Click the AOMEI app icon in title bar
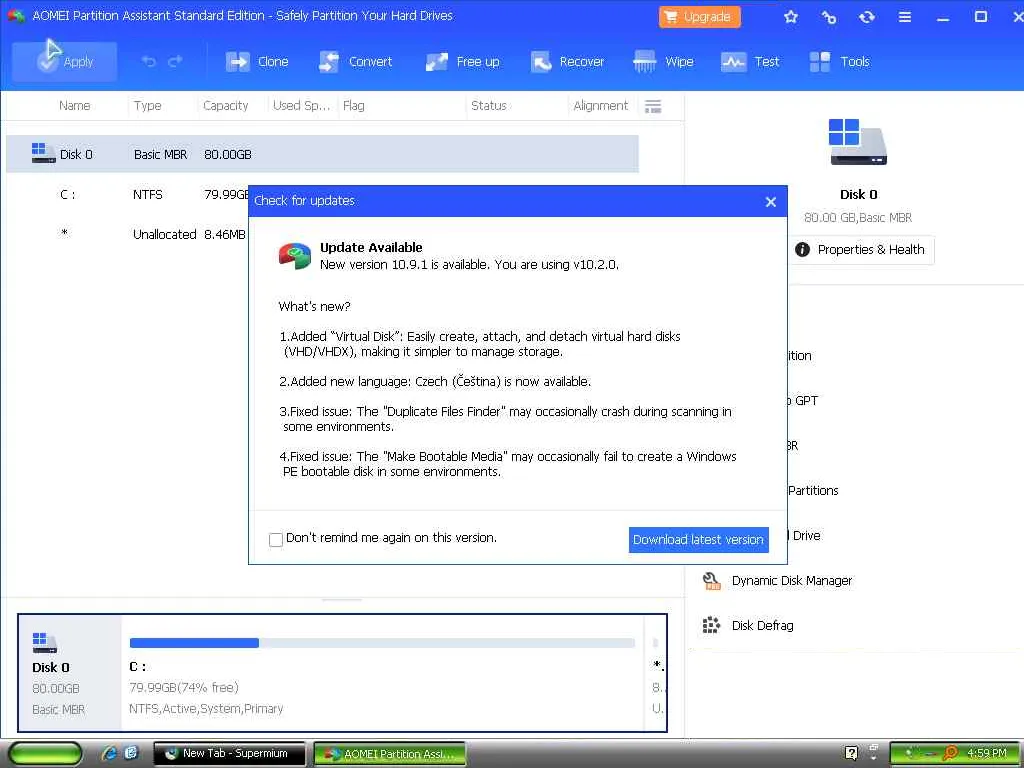Screen dimensions: 1024x768 [16, 16]
